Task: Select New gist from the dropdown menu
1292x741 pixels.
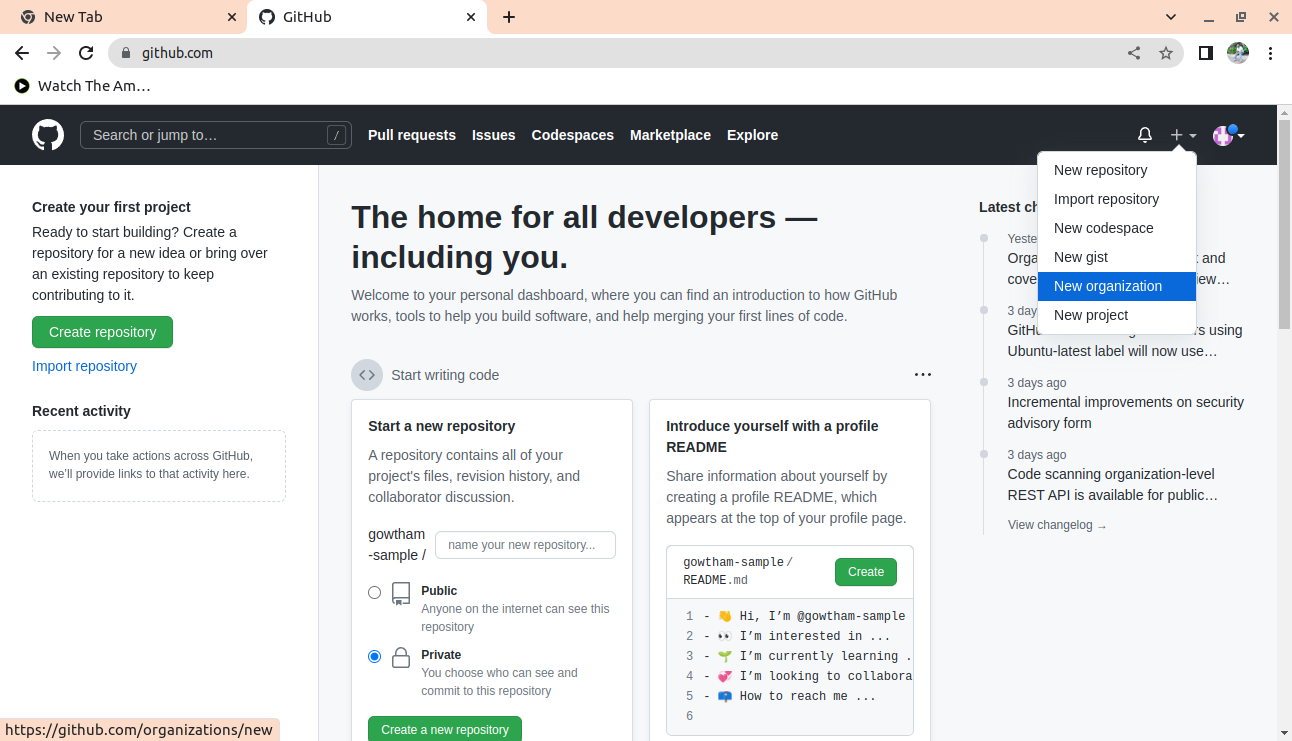Action: (x=1081, y=257)
